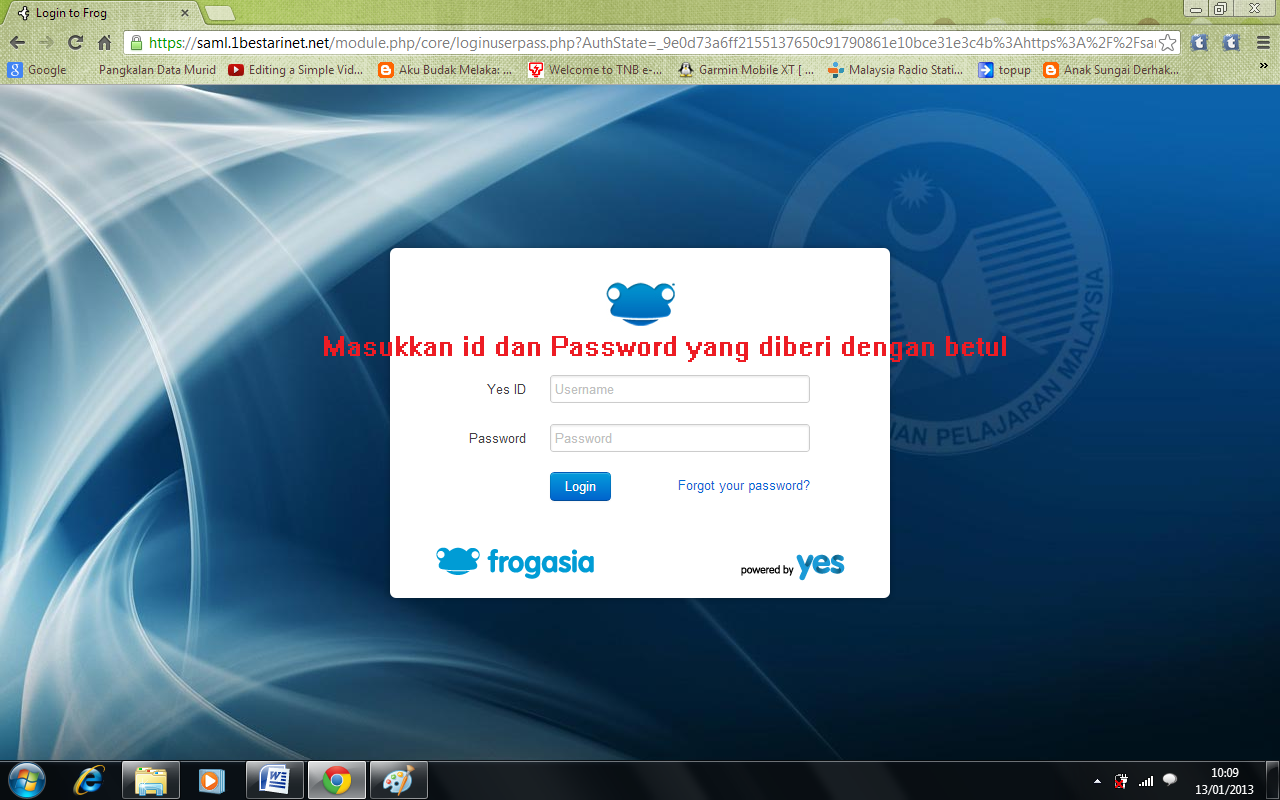This screenshot has height=800, width=1280.
Task: Open the Chrome menu icon
Action: (1262, 43)
